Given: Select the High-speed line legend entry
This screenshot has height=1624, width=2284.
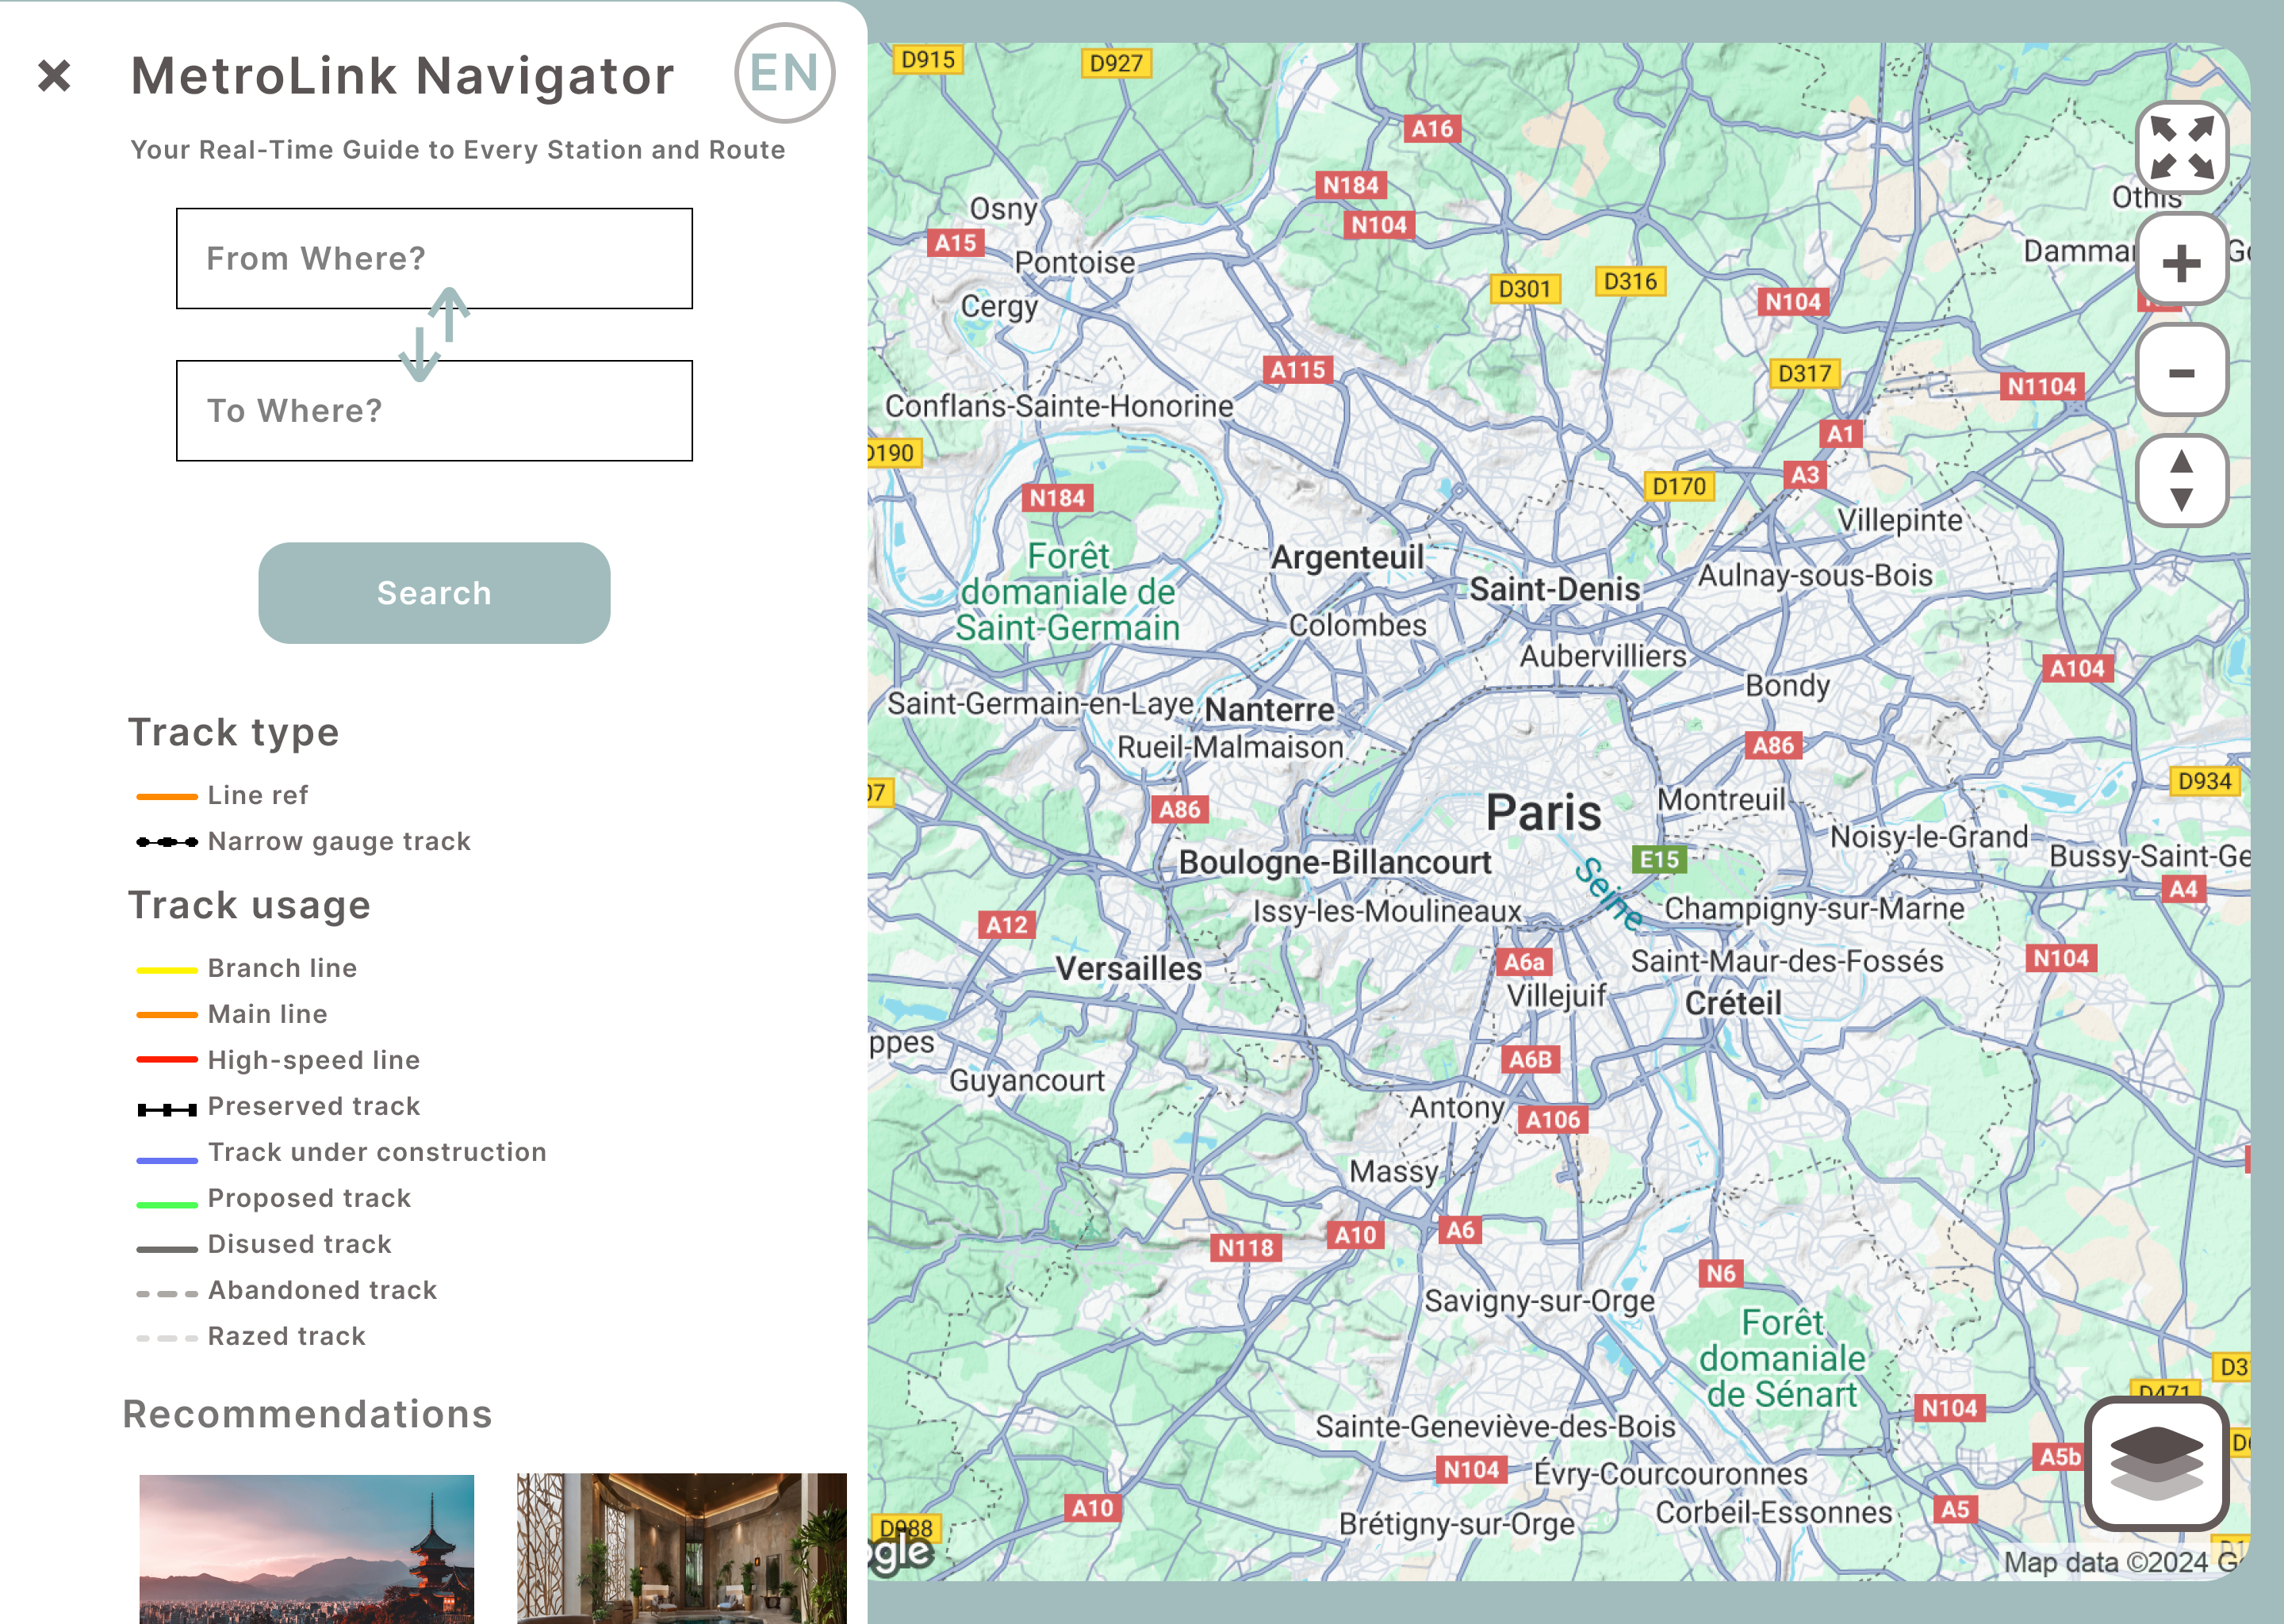Looking at the screenshot, I should pos(278,1060).
